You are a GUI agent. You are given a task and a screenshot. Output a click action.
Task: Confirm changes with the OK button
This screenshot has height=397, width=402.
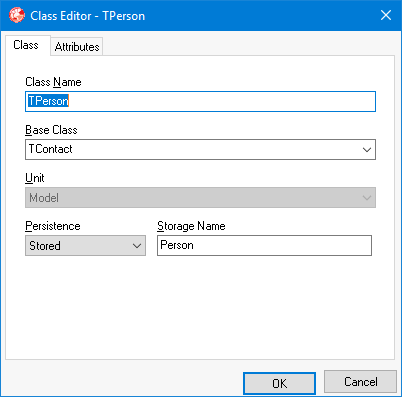279,383
